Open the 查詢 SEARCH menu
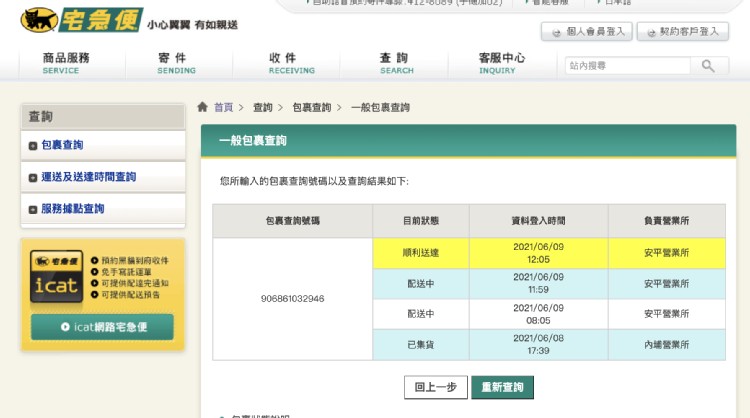The height and width of the screenshot is (418, 750). click(x=397, y=64)
